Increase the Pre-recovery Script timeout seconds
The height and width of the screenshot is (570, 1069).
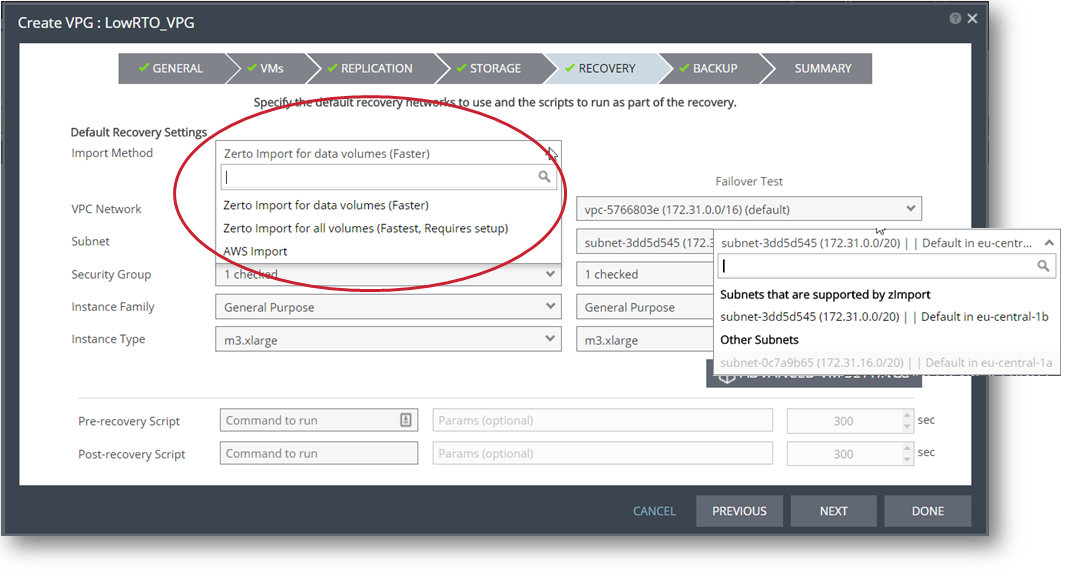tap(907, 415)
